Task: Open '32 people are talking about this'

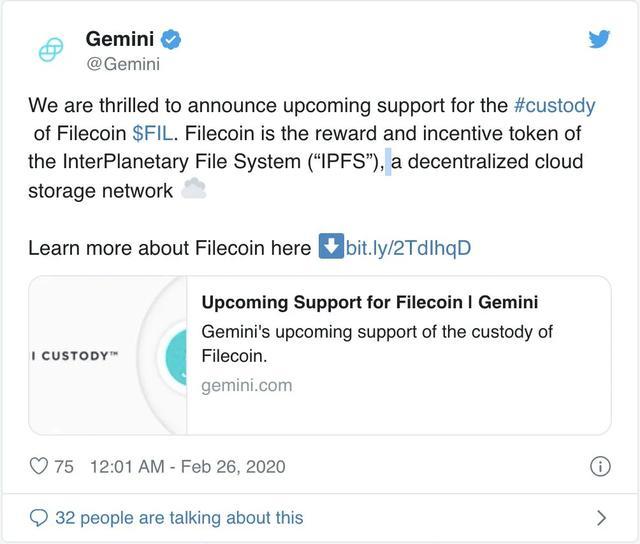Action: (x=180, y=518)
